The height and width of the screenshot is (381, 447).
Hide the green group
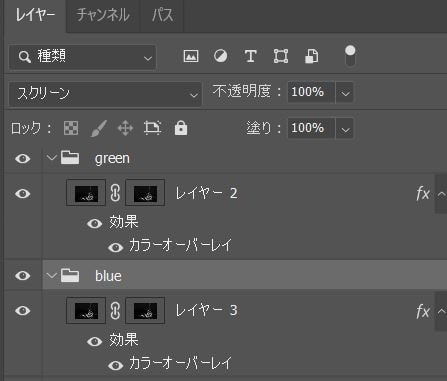click(x=23, y=158)
